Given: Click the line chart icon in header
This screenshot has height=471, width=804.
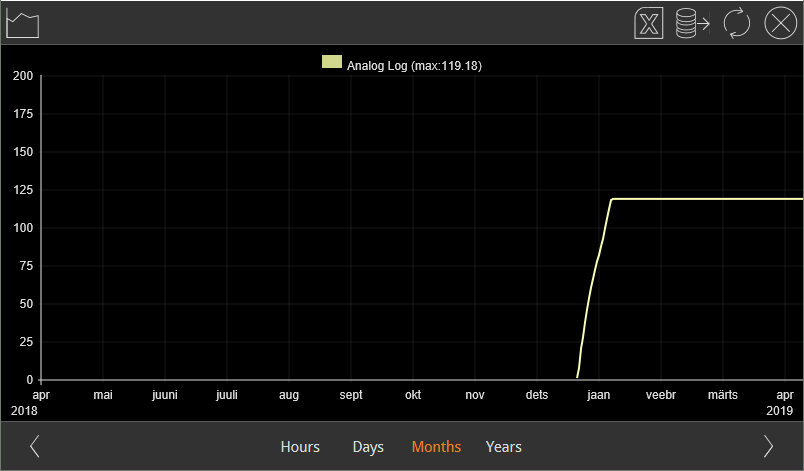Looking at the screenshot, I should [x=23, y=23].
